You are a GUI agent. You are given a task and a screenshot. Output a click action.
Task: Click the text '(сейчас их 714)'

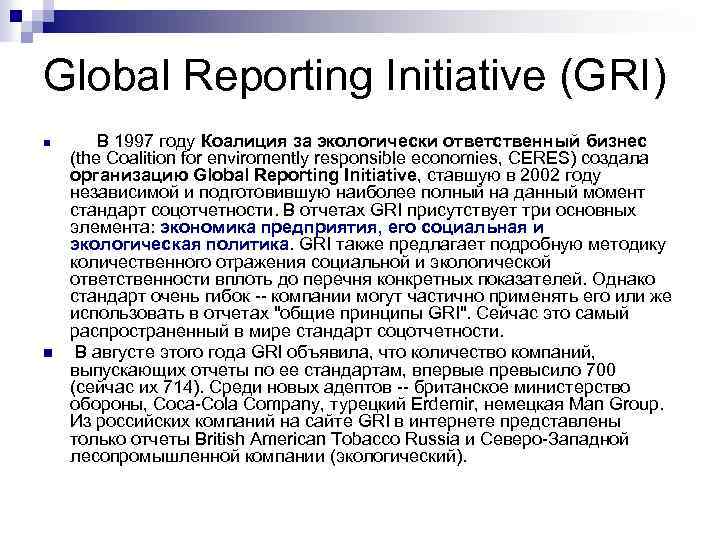pos(136,388)
